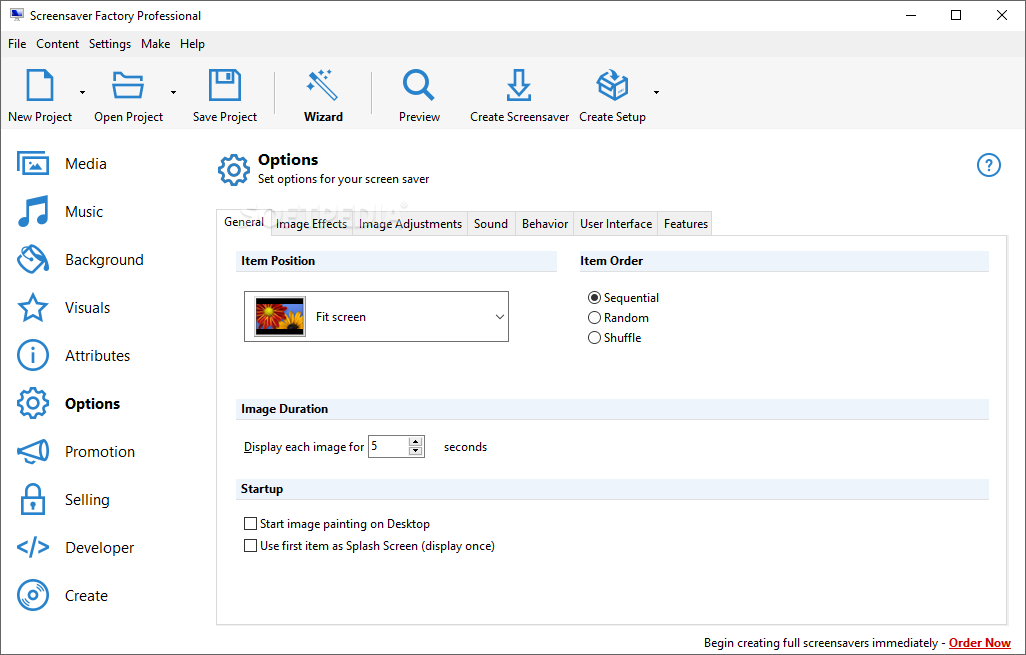Expand the Open Project dropdown arrow
This screenshot has height=655, width=1026.
tap(173, 92)
